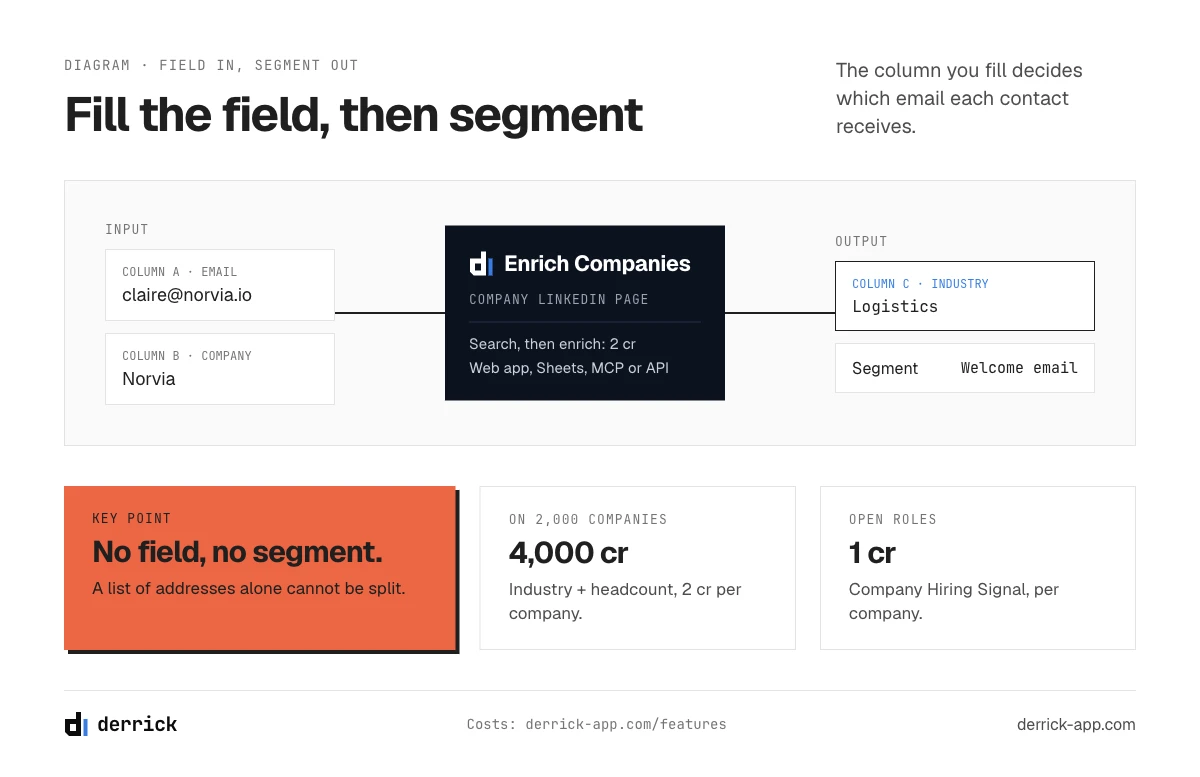1200x777 pixels.
Task: Click 'ON 2,000 COMPANIES' label
Action: pyautogui.click(x=588, y=519)
